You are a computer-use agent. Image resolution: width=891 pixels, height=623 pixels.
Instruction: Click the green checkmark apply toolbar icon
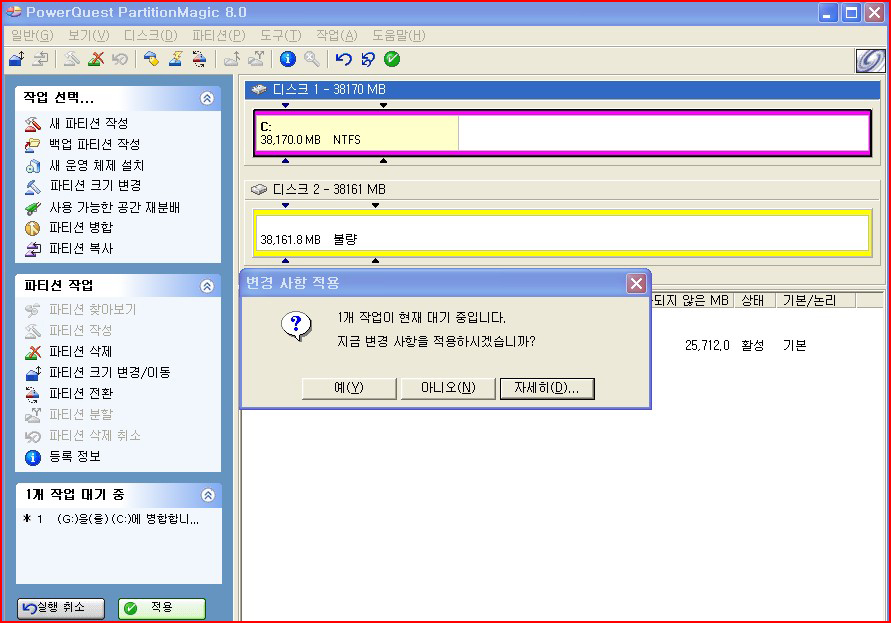point(392,59)
